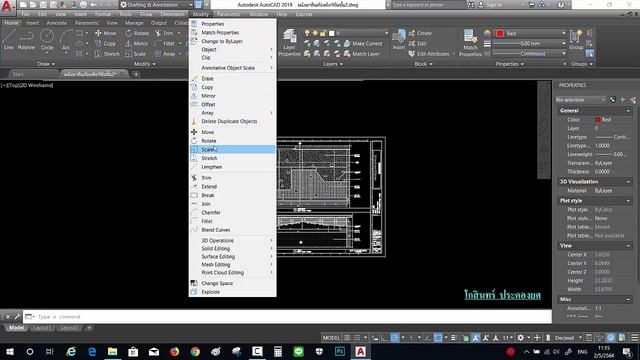Click the workspace gear icon in status bar
Viewport: 640px width, 360px height.
520,338
